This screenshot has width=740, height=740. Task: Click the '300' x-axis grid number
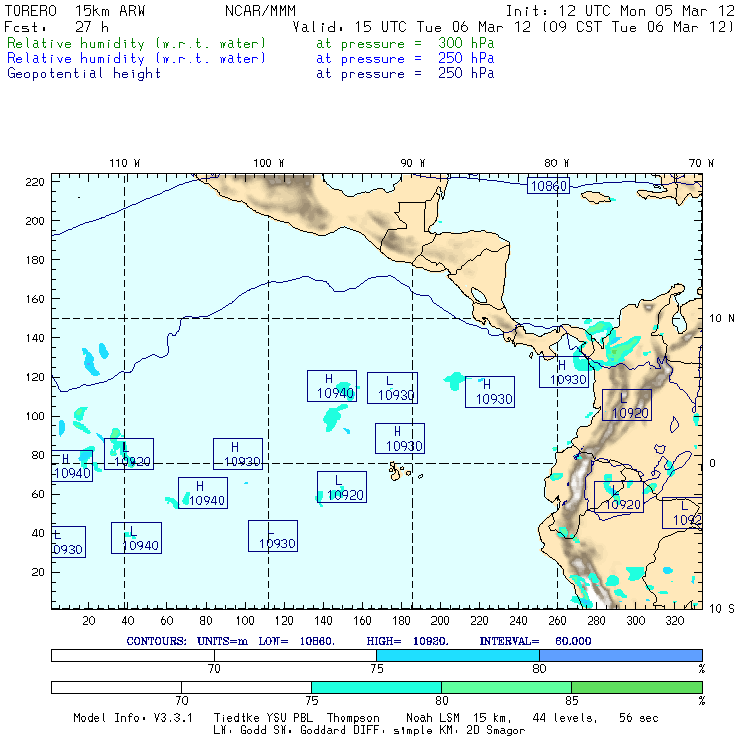(635, 621)
